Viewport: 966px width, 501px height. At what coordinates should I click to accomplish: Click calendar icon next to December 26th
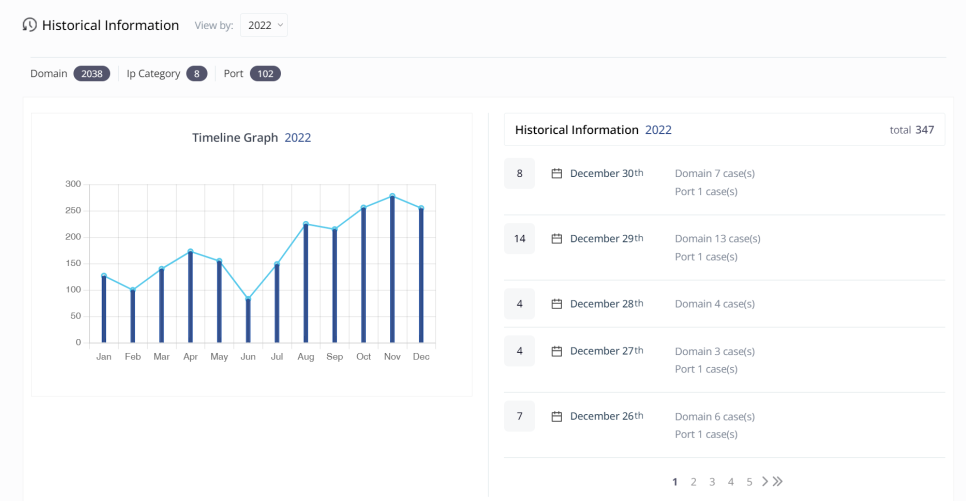pyautogui.click(x=556, y=417)
